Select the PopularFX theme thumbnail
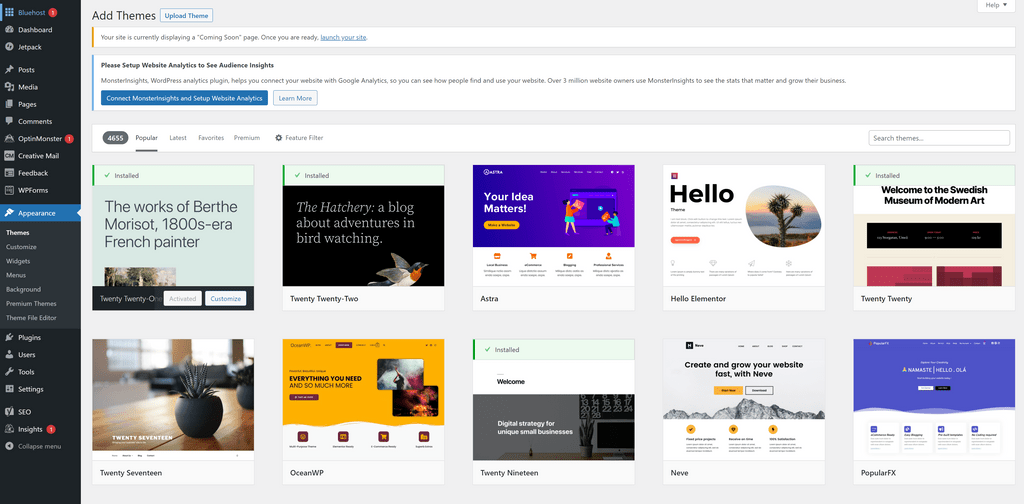 coord(935,400)
